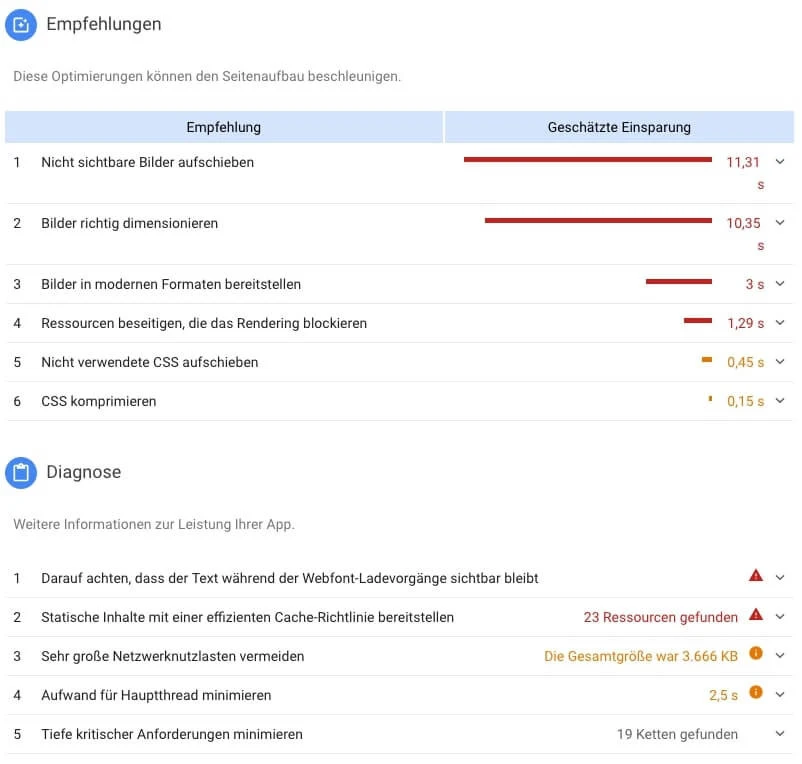
Task: Expand details for Bilder richtig dimensionieren
Action: coord(781,222)
